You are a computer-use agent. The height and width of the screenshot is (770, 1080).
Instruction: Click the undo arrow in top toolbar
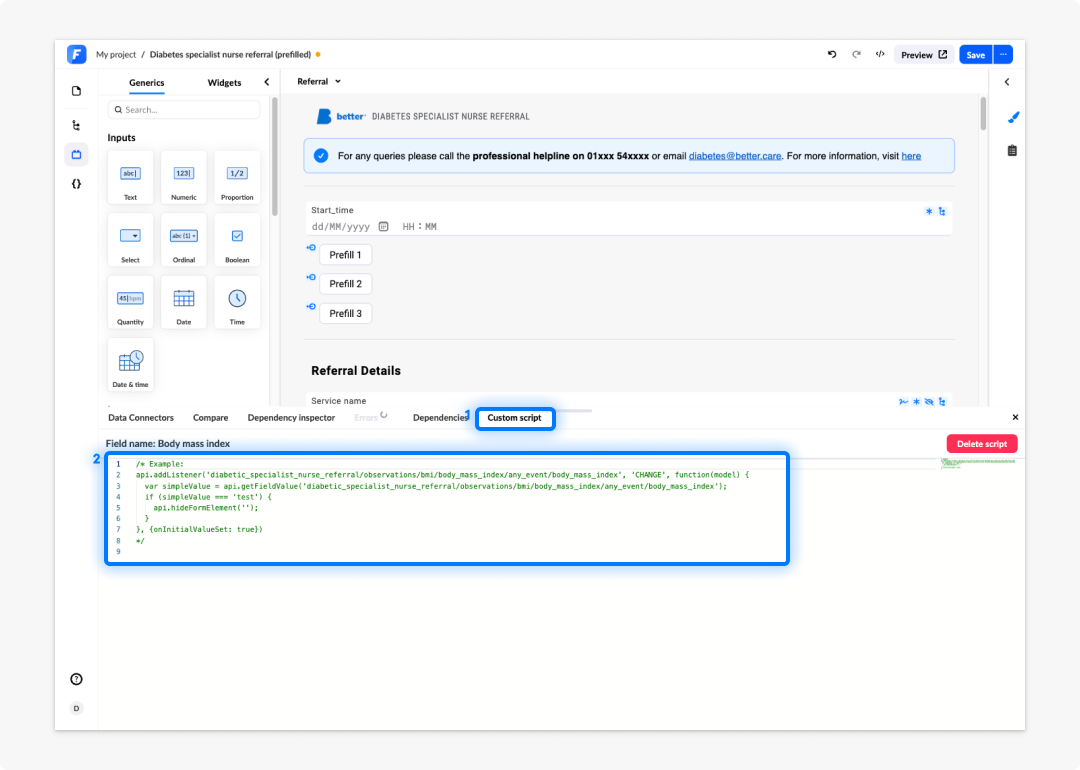[832, 54]
